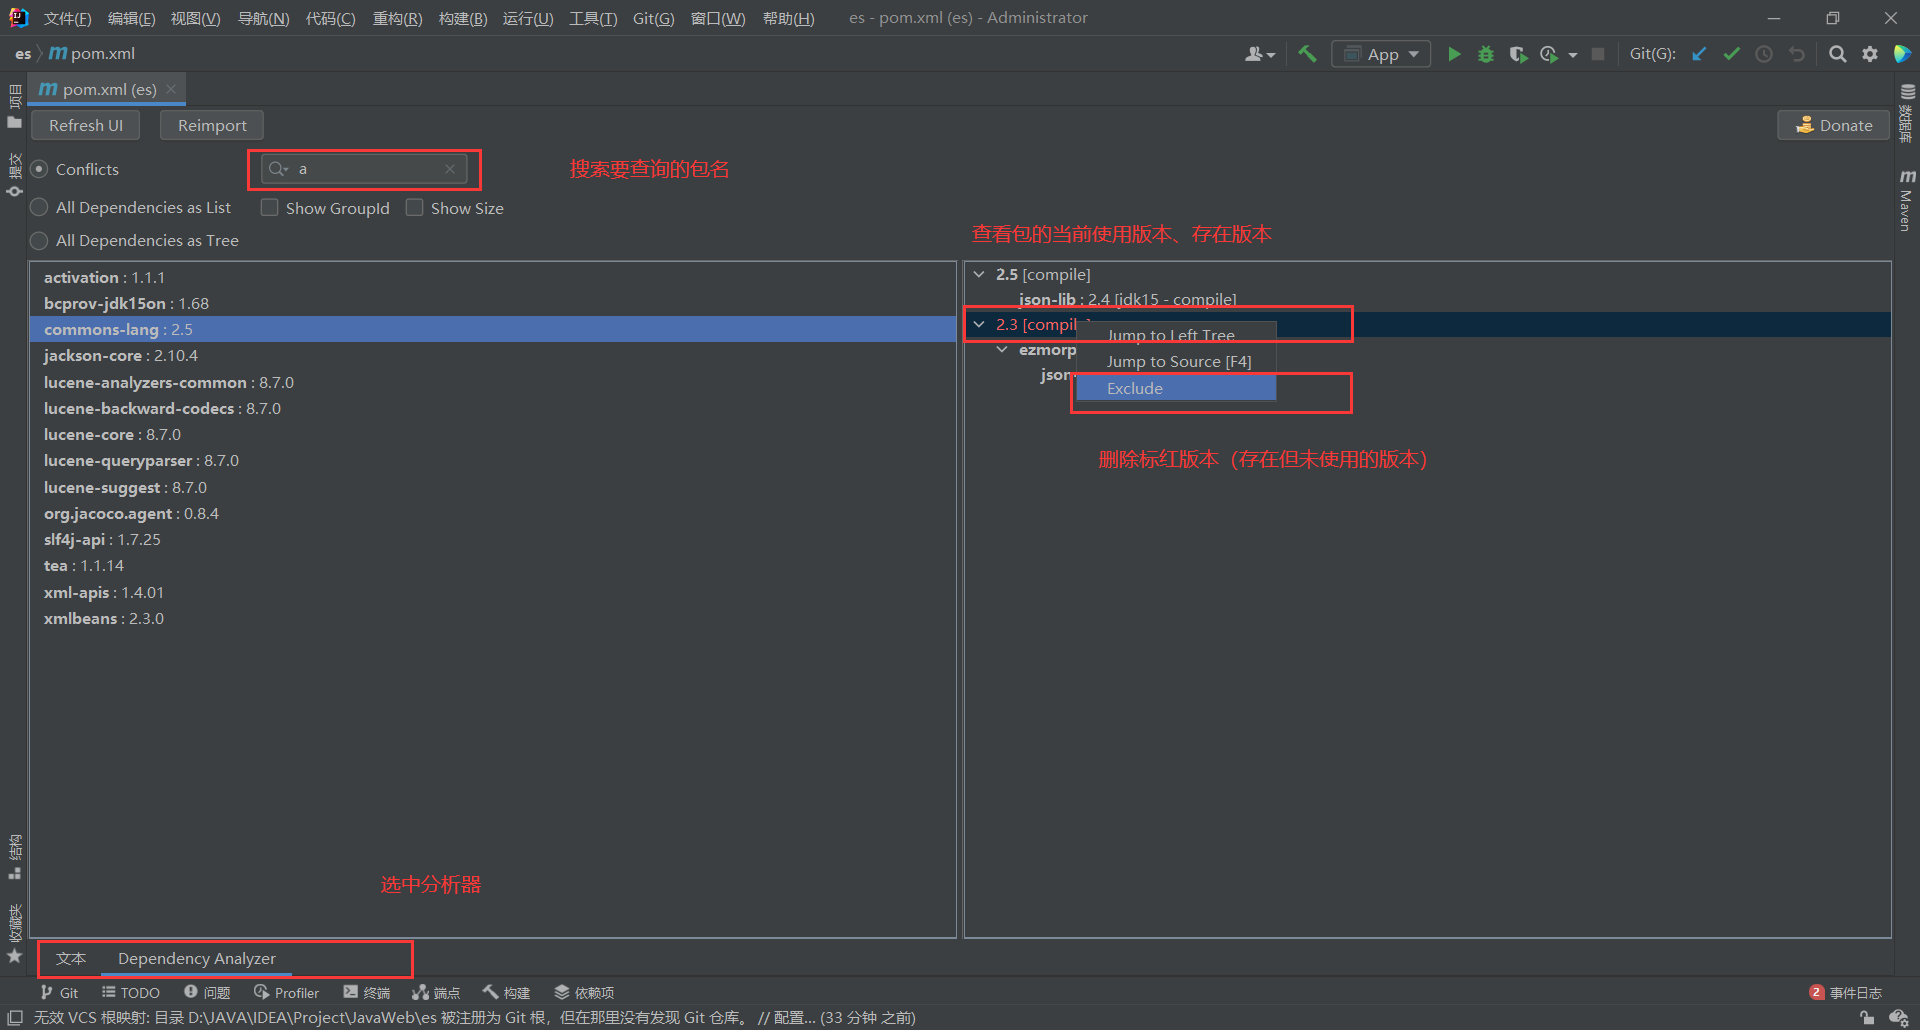Rollback changes with the undo icon
Image resolution: width=1920 pixels, height=1030 pixels.
[x=1797, y=54]
